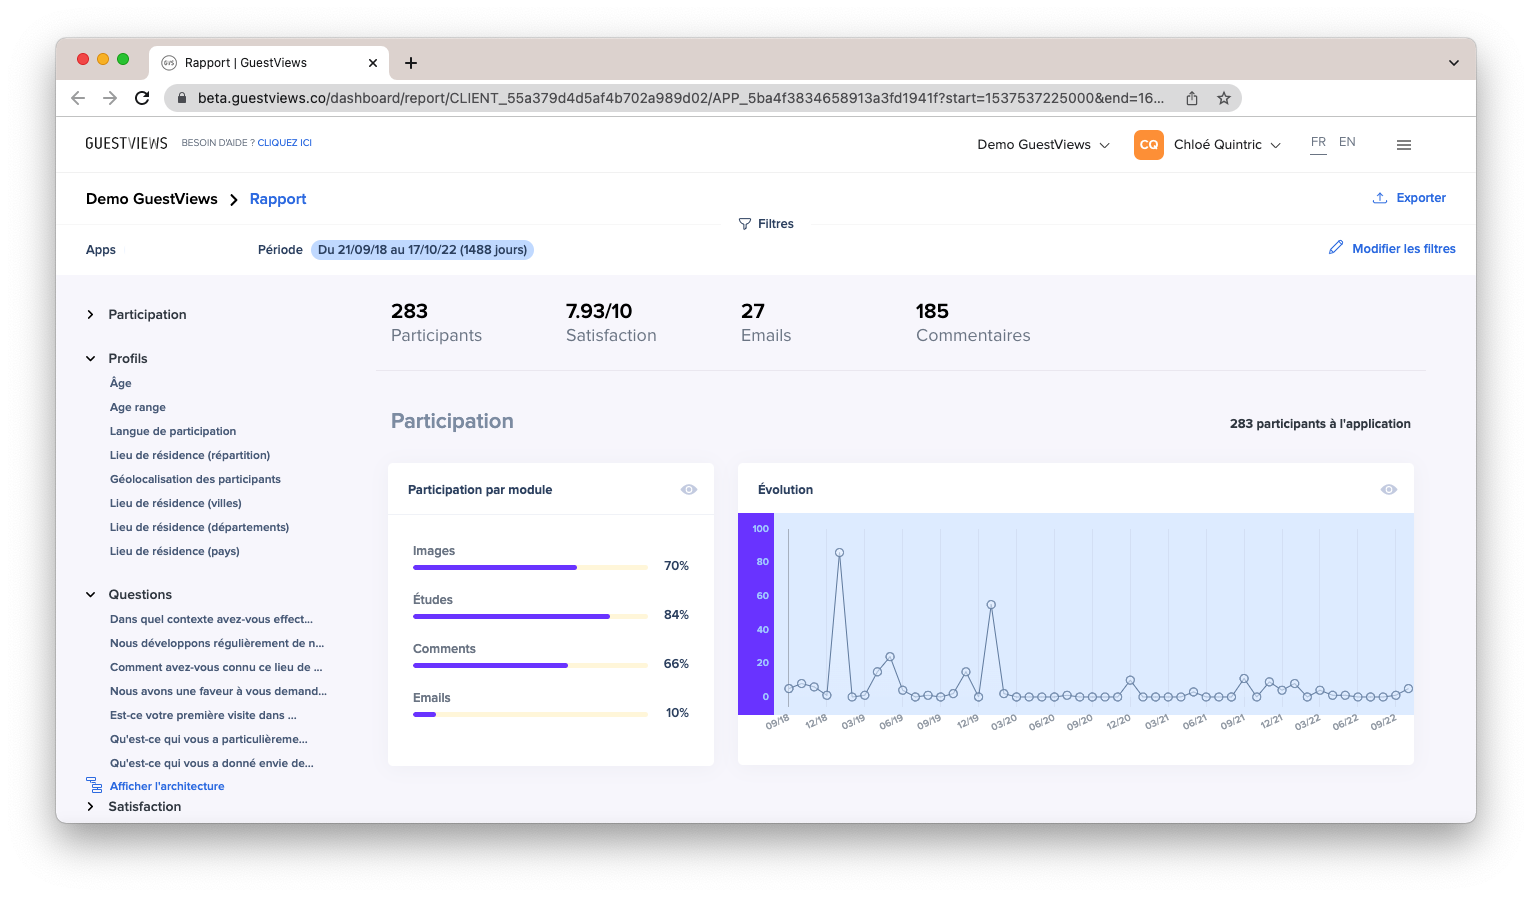Select Langue de participation
Screen dimensions: 1532x897
click(173, 432)
